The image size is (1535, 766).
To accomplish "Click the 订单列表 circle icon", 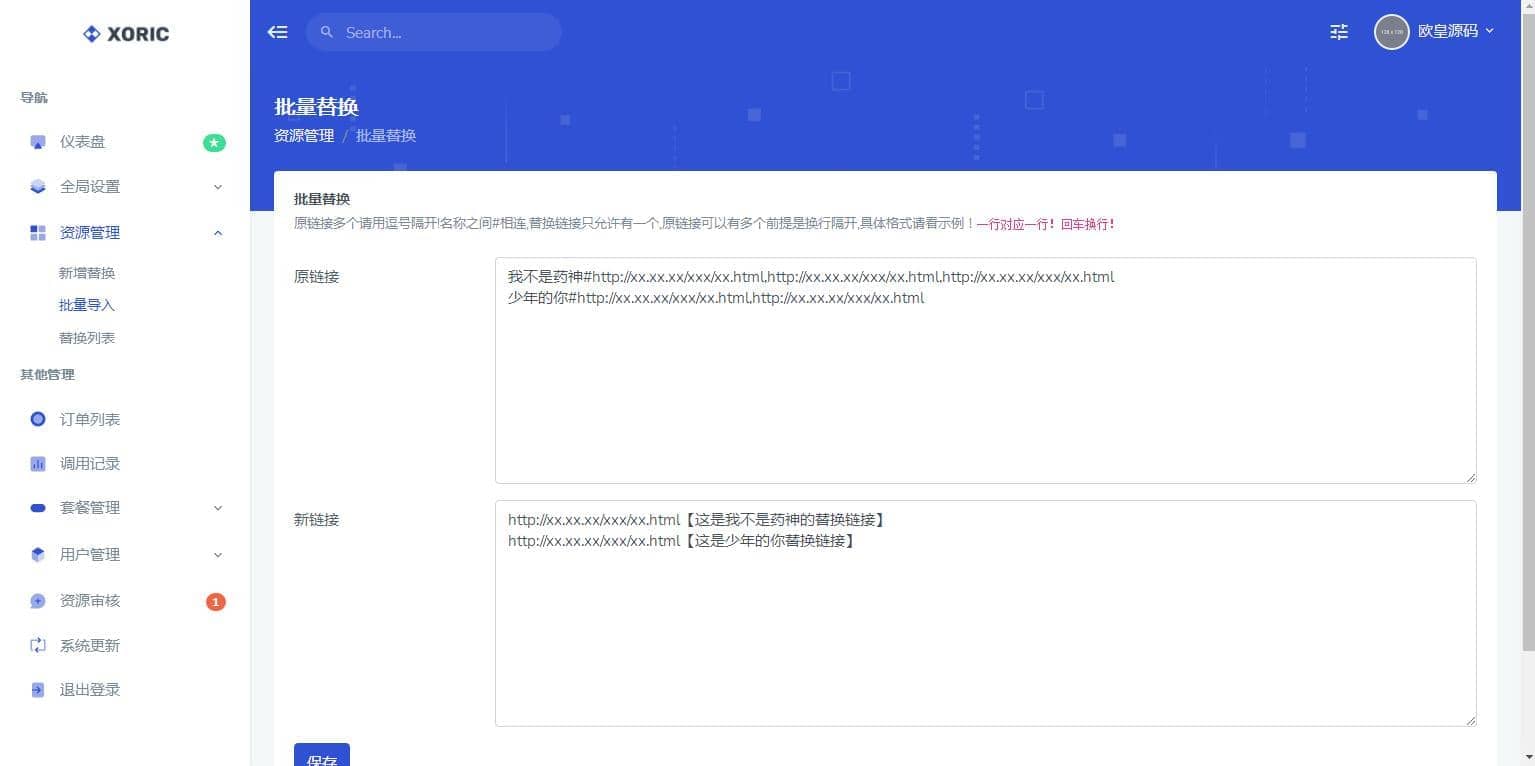I will coord(38,419).
